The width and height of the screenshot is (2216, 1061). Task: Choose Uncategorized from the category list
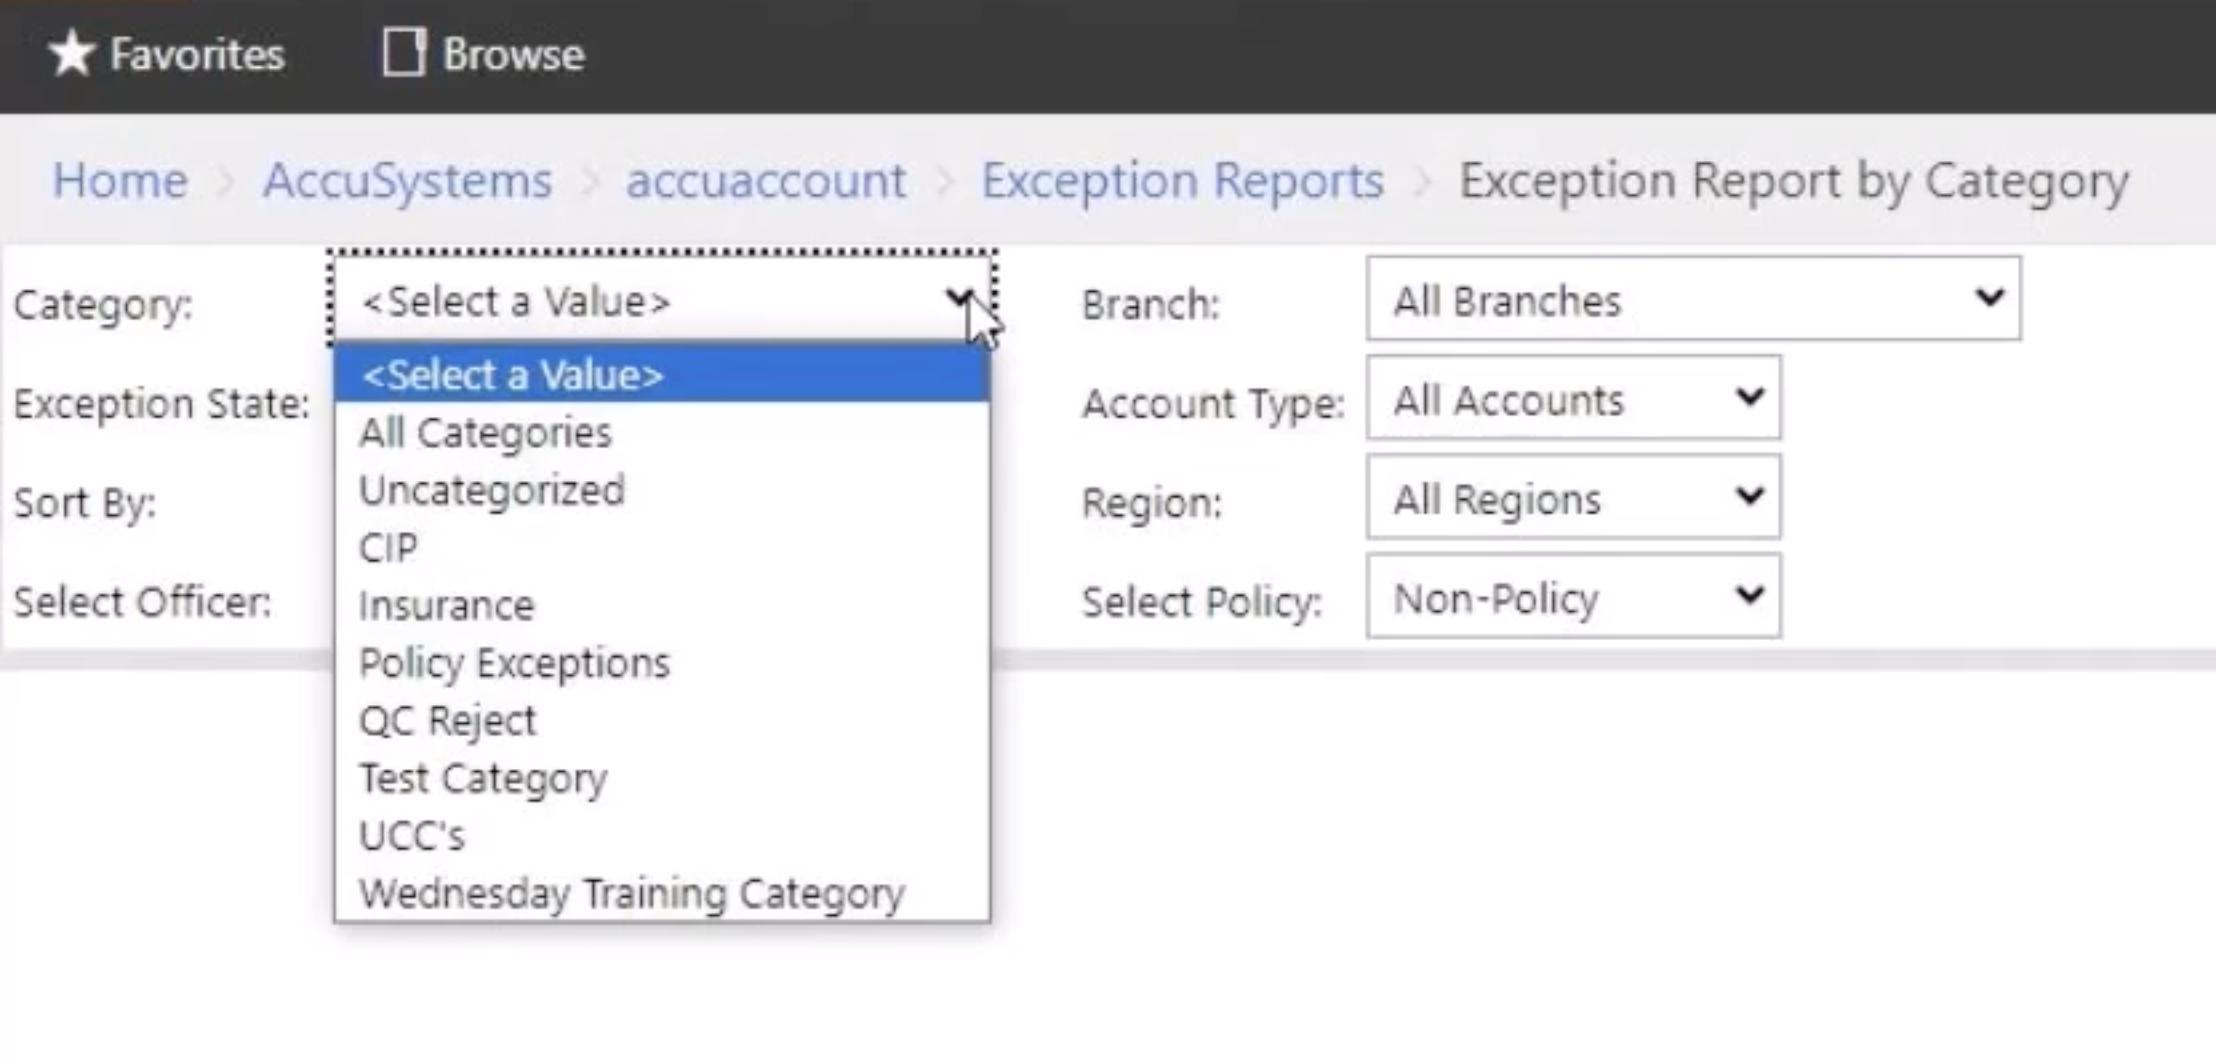coord(492,490)
